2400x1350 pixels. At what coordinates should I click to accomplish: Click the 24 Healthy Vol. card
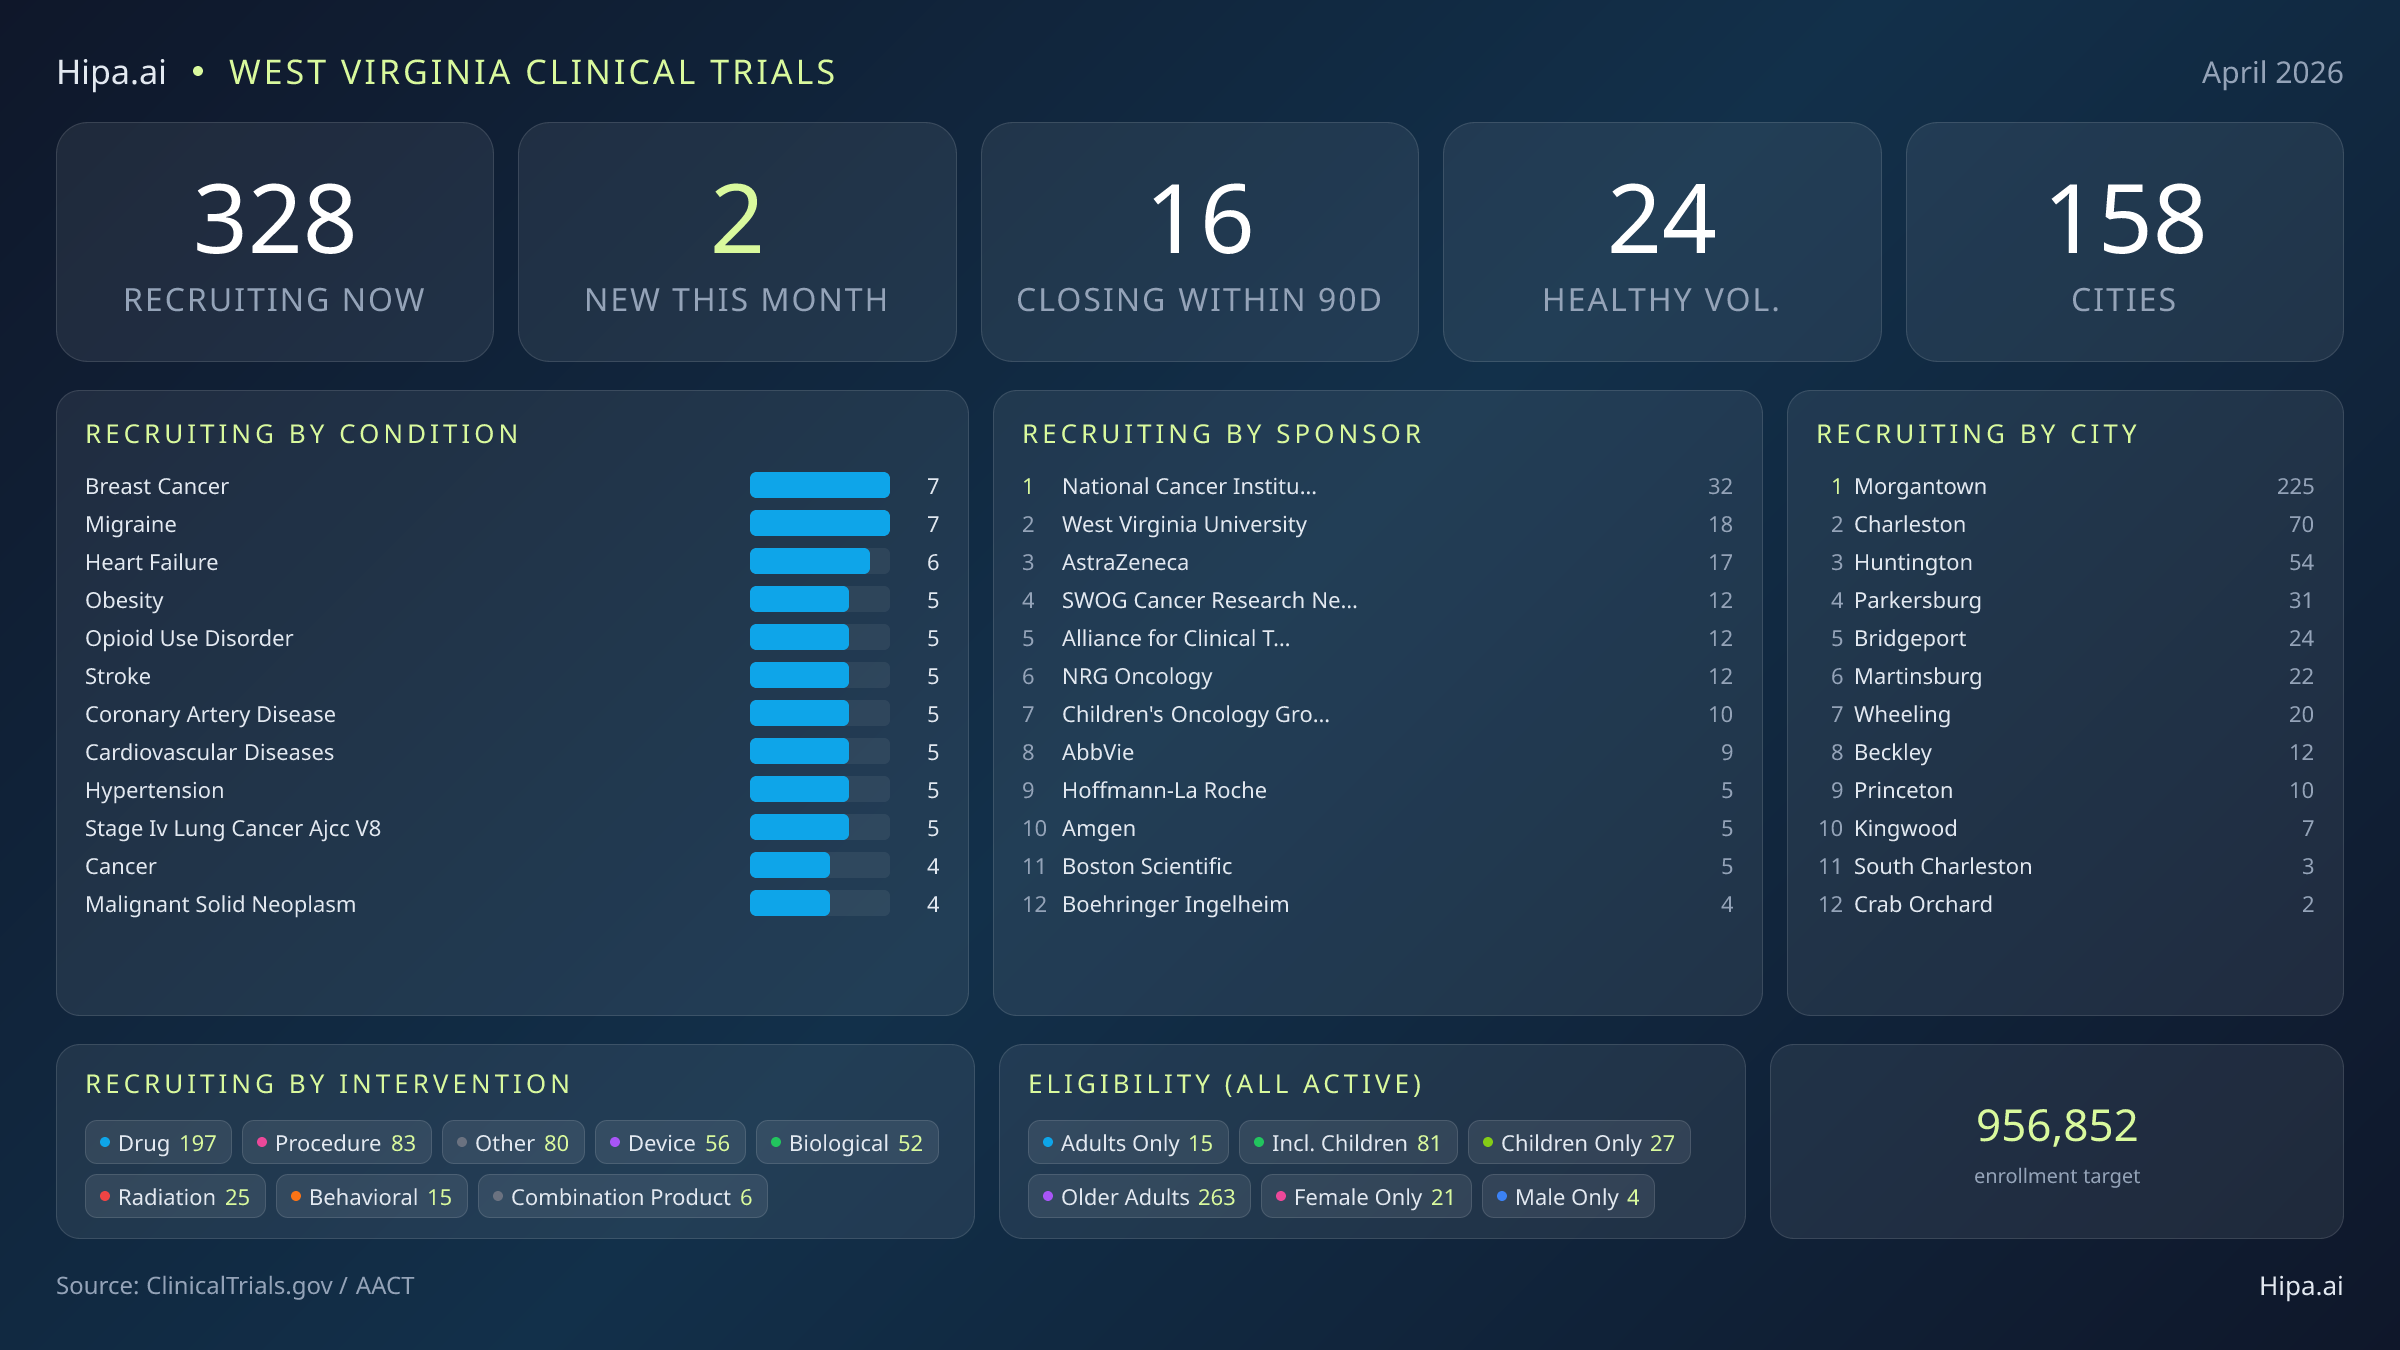click(x=1662, y=242)
